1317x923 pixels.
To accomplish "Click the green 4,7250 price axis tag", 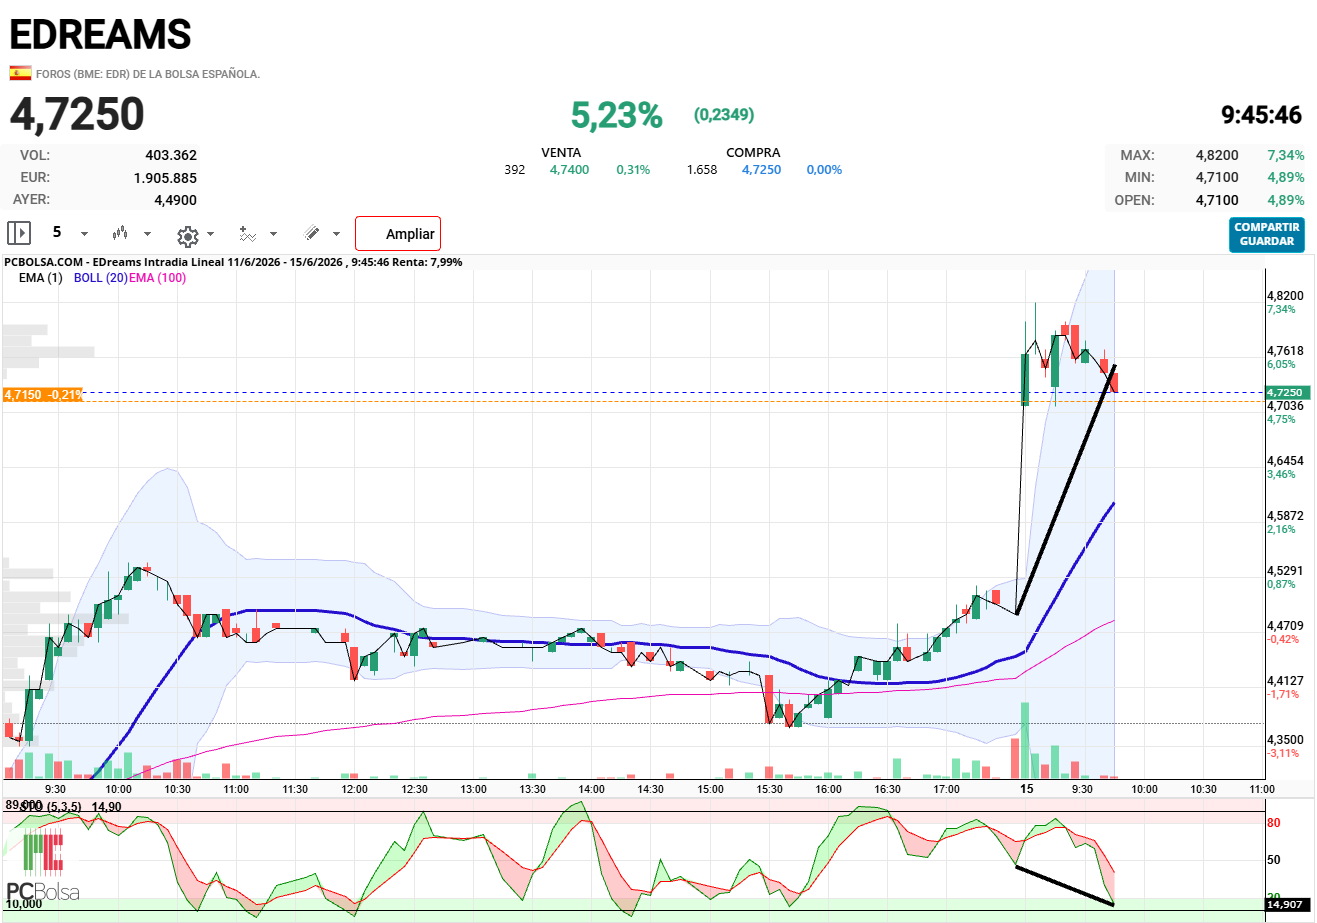I will pos(1286,393).
